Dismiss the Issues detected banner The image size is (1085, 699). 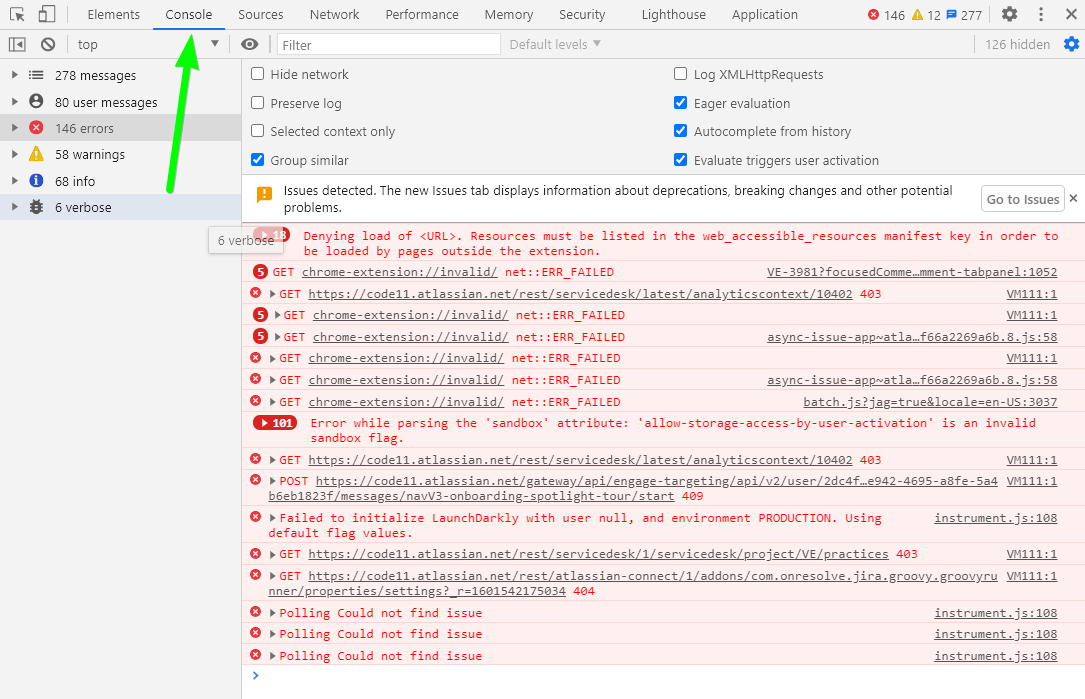(x=1073, y=198)
